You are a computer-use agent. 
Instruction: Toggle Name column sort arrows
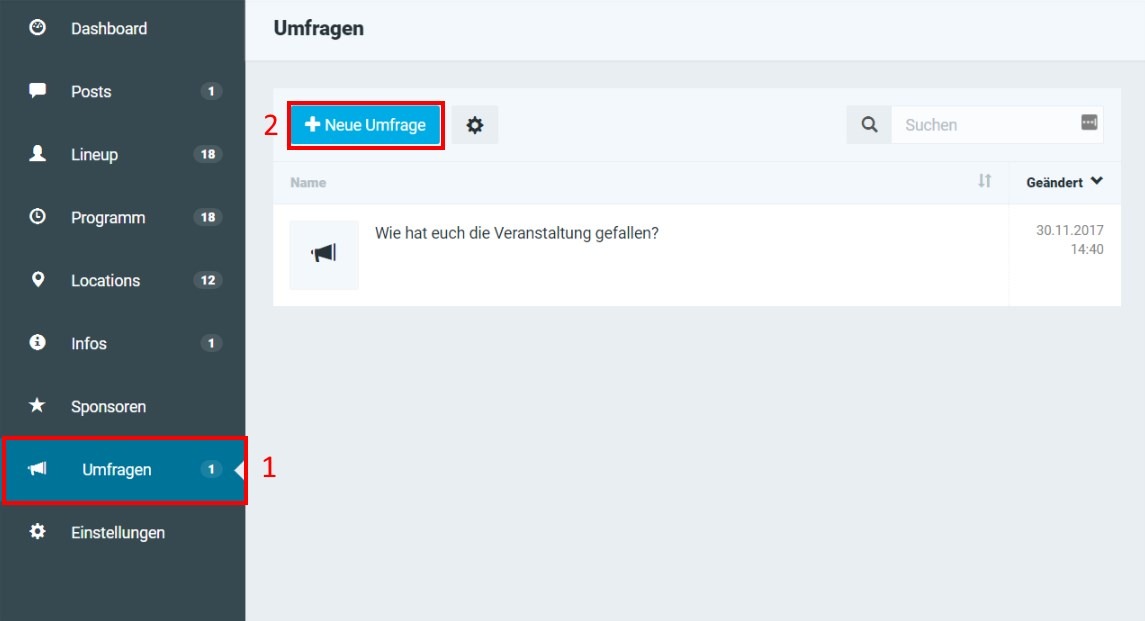[985, 181]
